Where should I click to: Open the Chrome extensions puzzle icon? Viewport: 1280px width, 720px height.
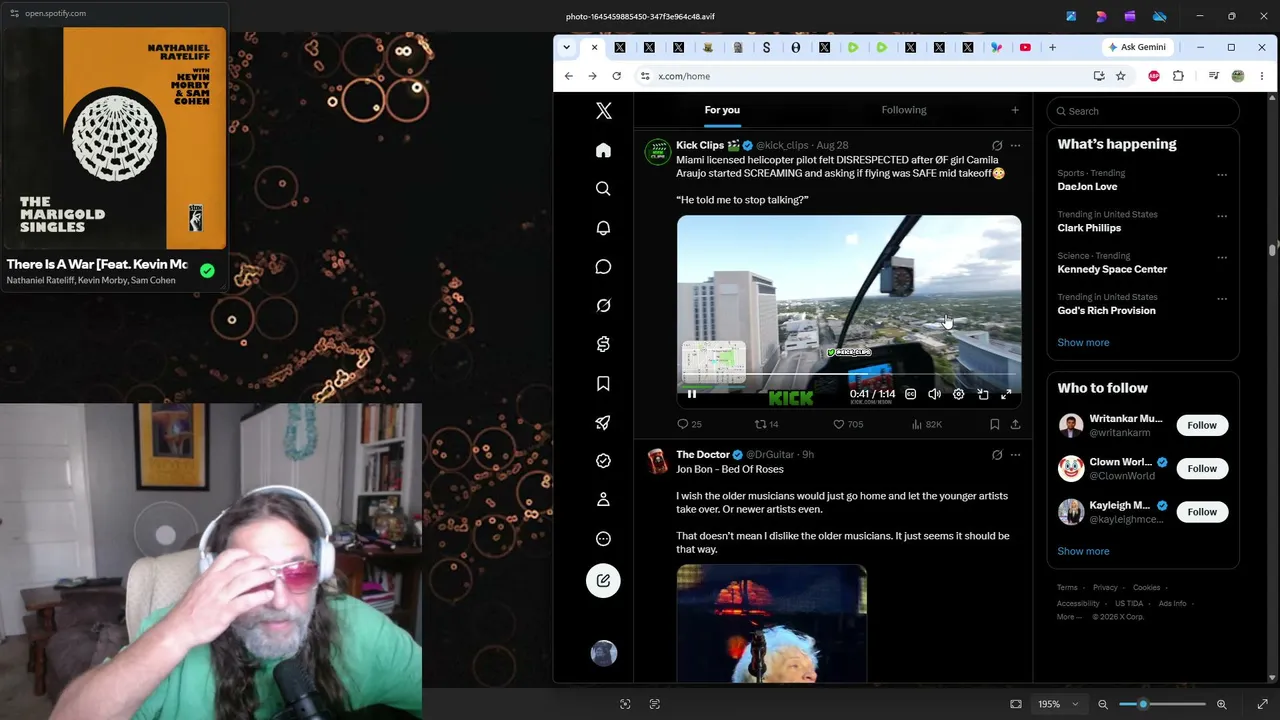point(1178,76)
